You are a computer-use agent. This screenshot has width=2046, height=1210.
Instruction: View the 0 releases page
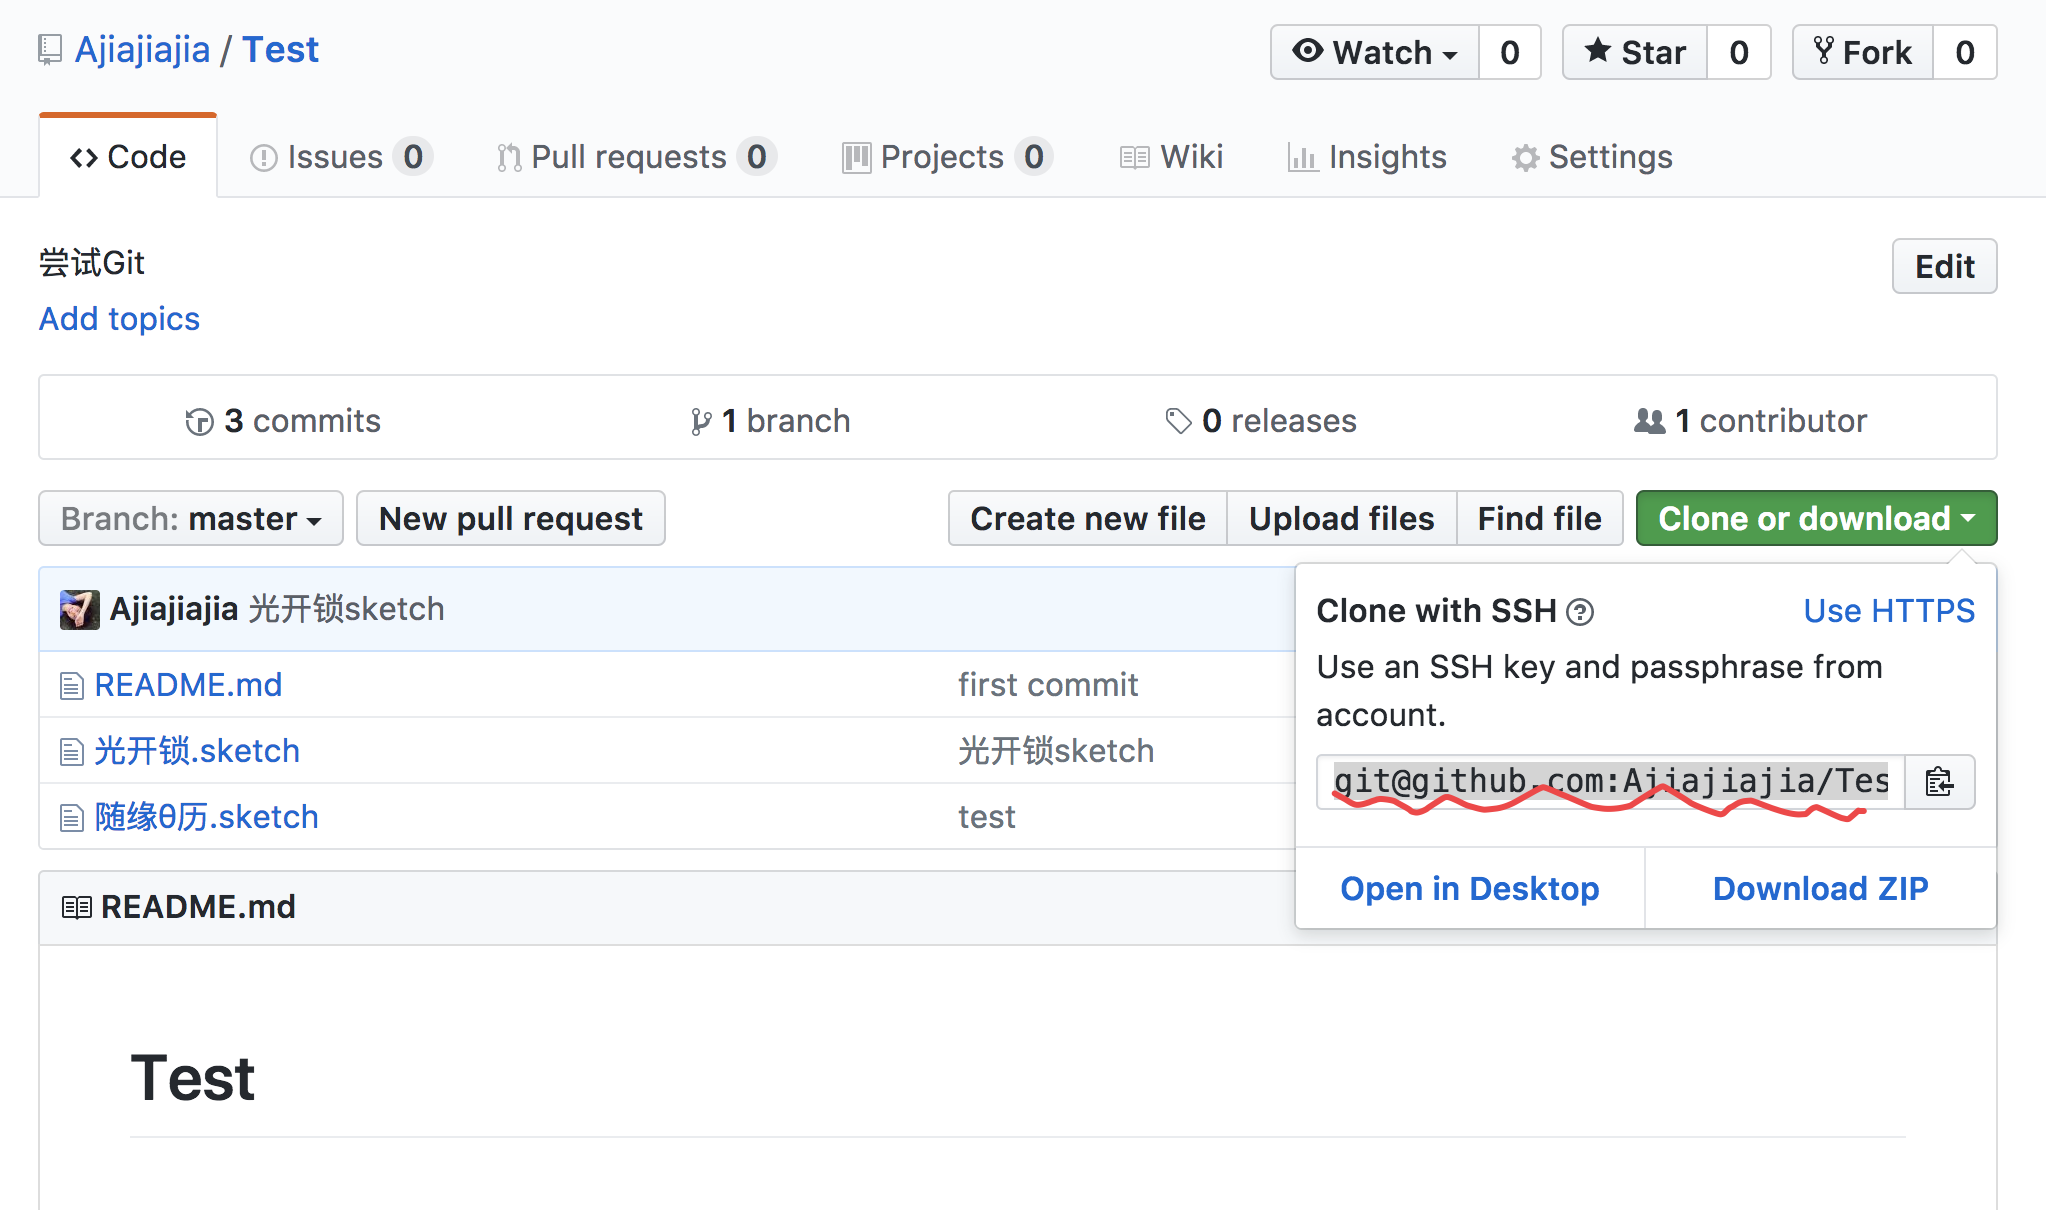coord(1261,421)
